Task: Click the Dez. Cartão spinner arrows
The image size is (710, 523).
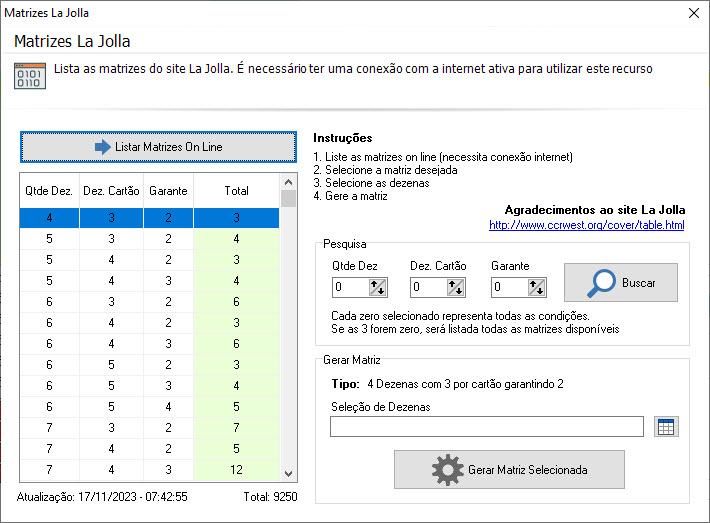Action: 456,287
